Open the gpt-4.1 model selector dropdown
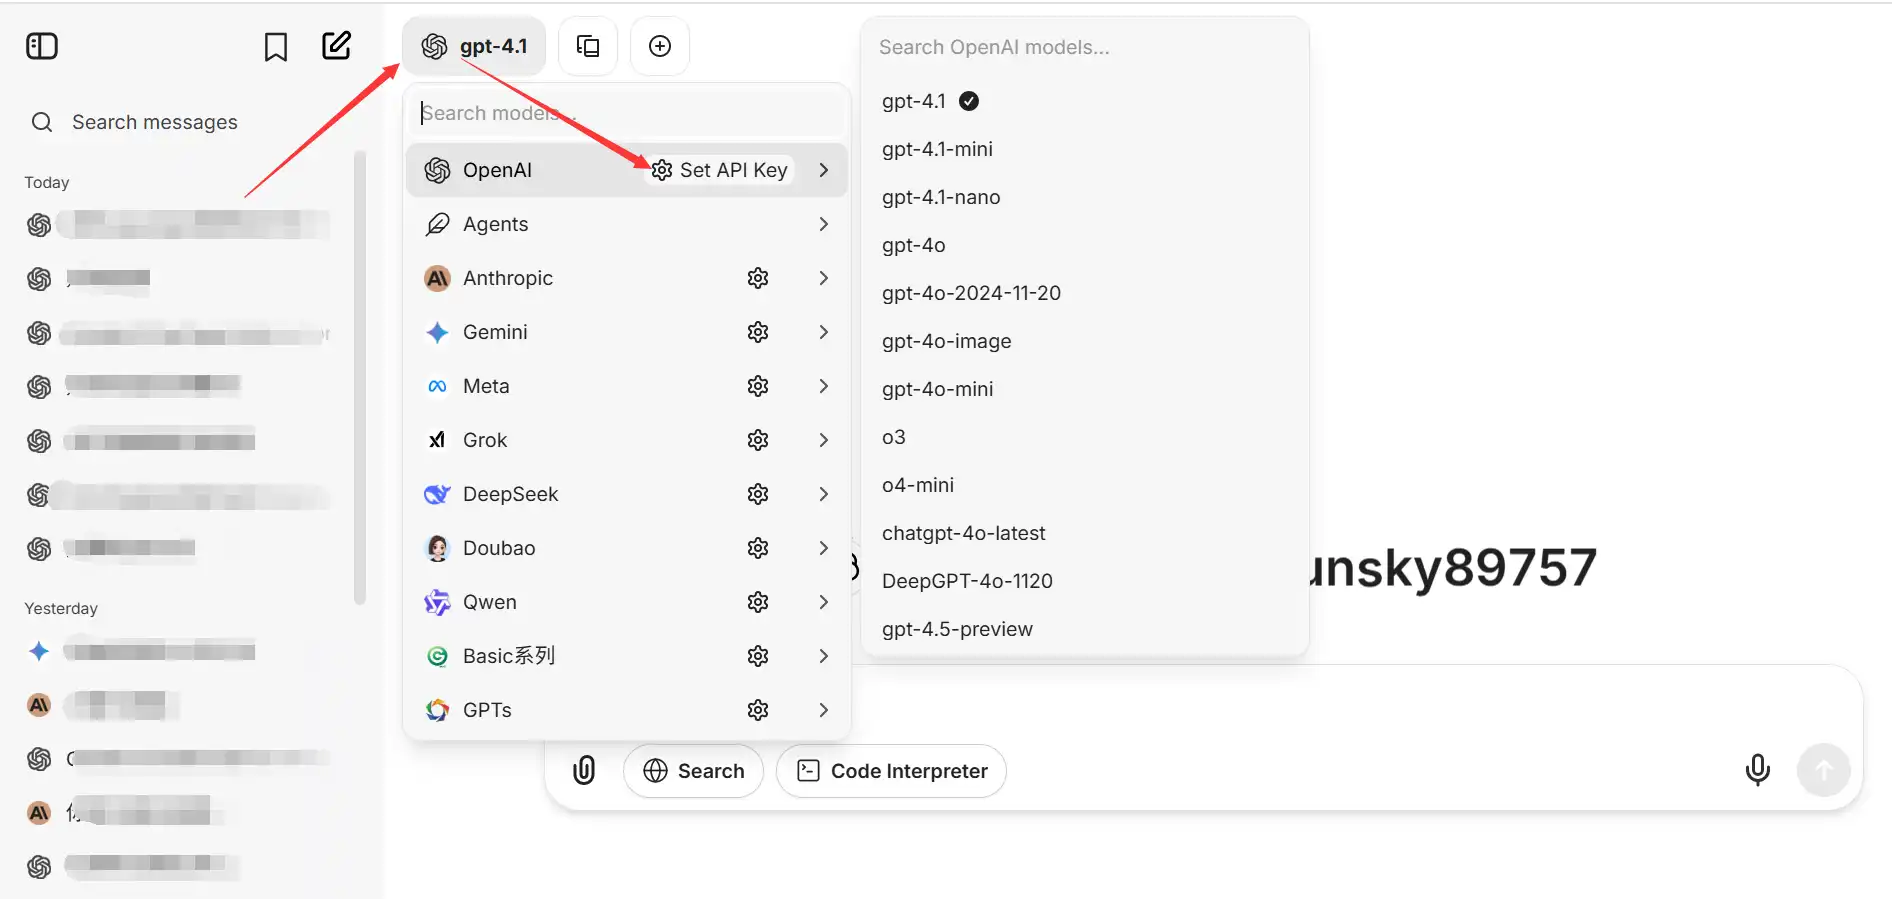The width and height of the screenshot is (1892, 899). [x=474, y=46]
